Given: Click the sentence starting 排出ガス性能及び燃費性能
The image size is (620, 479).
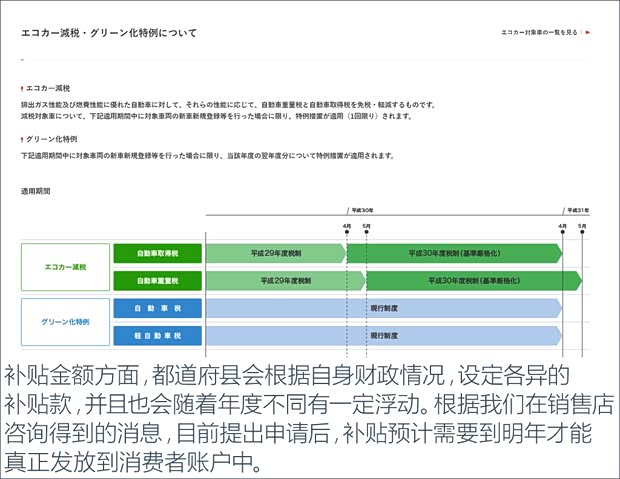Looking at the screenshot, I should (x=229, y=105).
